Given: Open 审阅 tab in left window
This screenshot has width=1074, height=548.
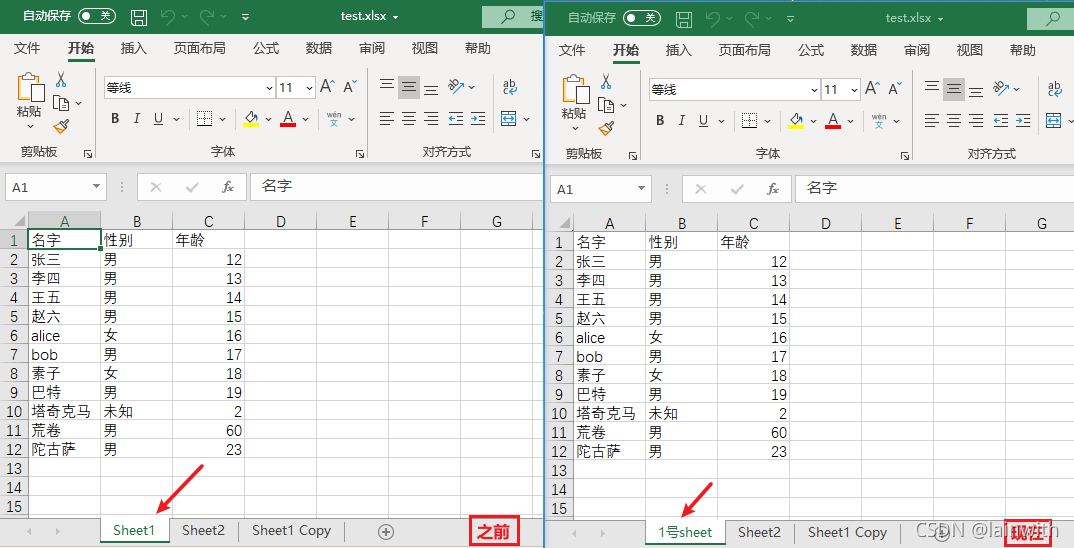Looking at the screenshot, I should click(x=372, y=48).
